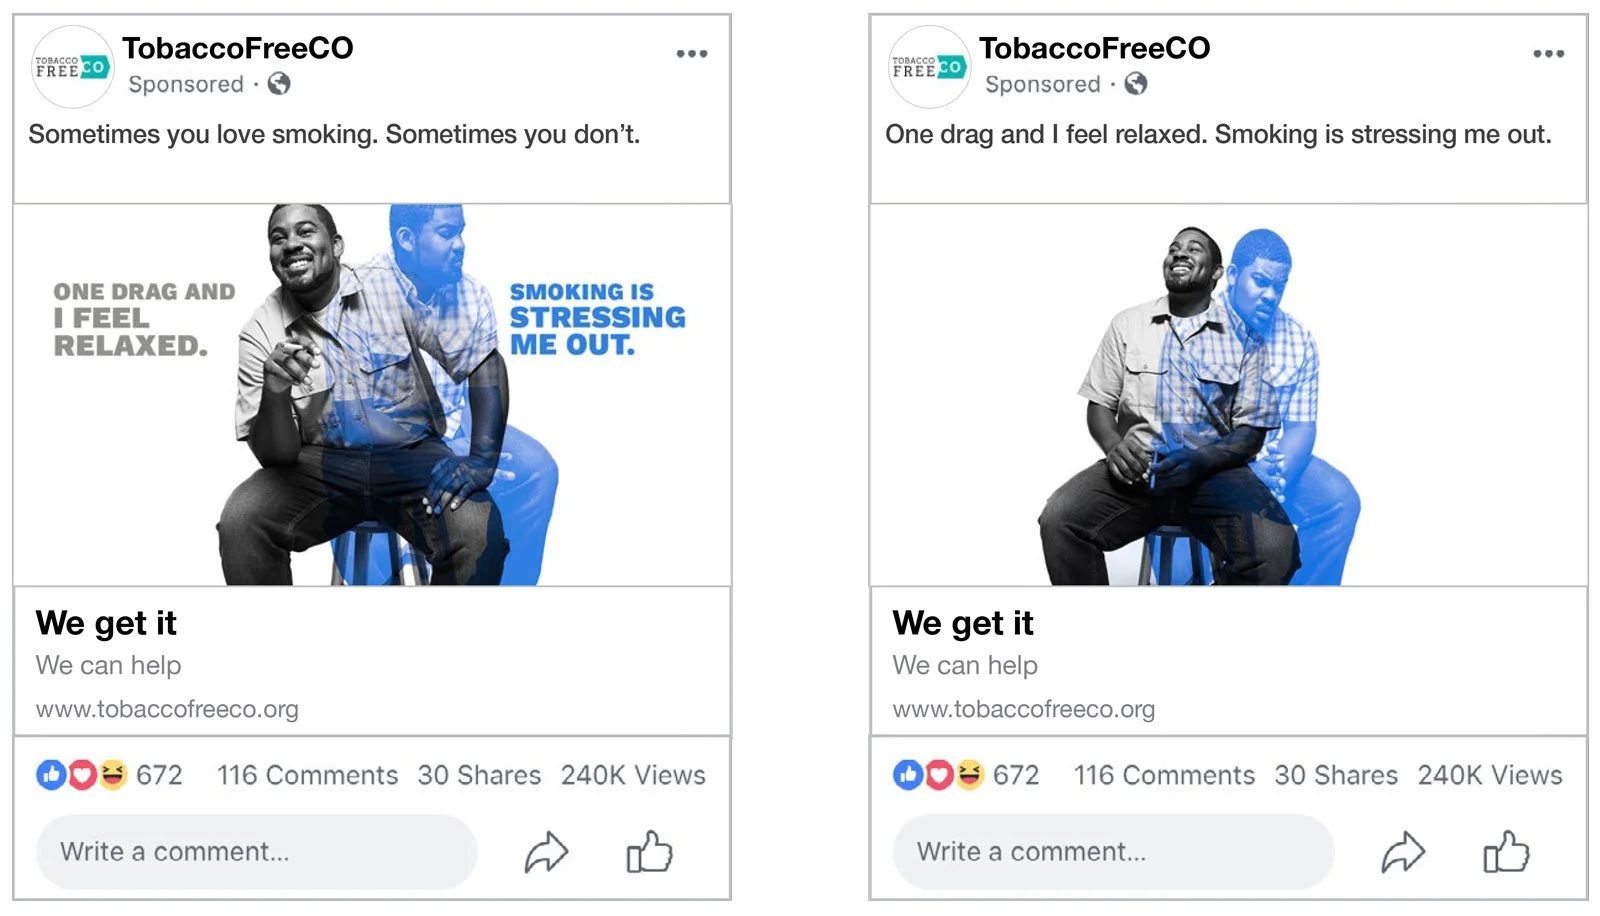
Task: Select the share arrow icon below left post comment box
Action: coord(547,852)
